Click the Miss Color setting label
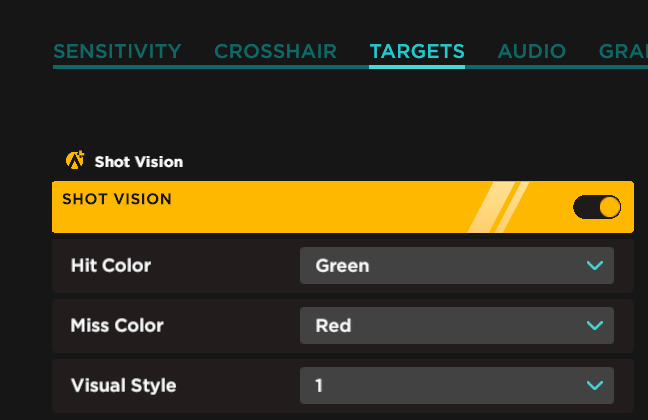Screen dimensions: 648x420 117,326
